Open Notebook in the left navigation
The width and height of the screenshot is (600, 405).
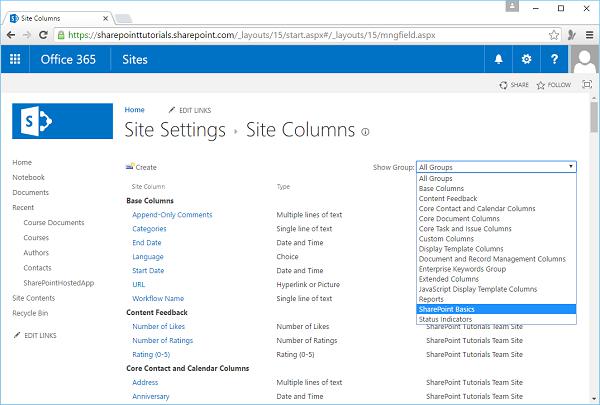click(28, 177)
